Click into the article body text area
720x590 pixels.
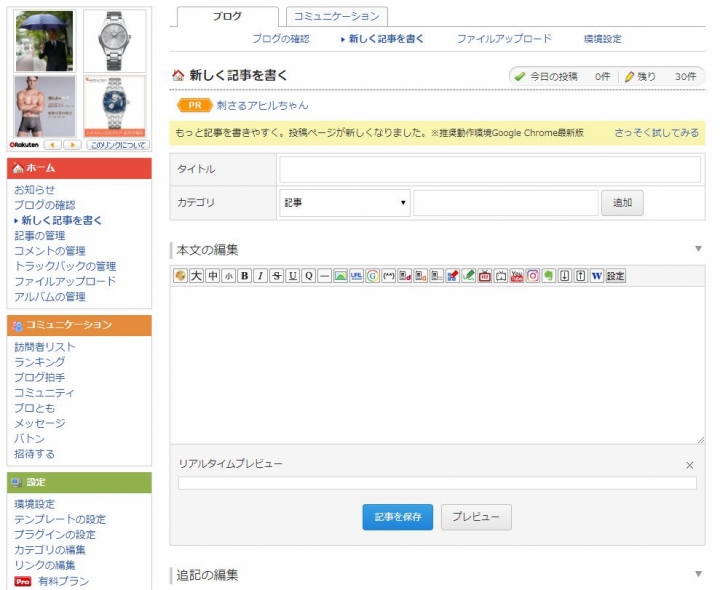(437, 365)
